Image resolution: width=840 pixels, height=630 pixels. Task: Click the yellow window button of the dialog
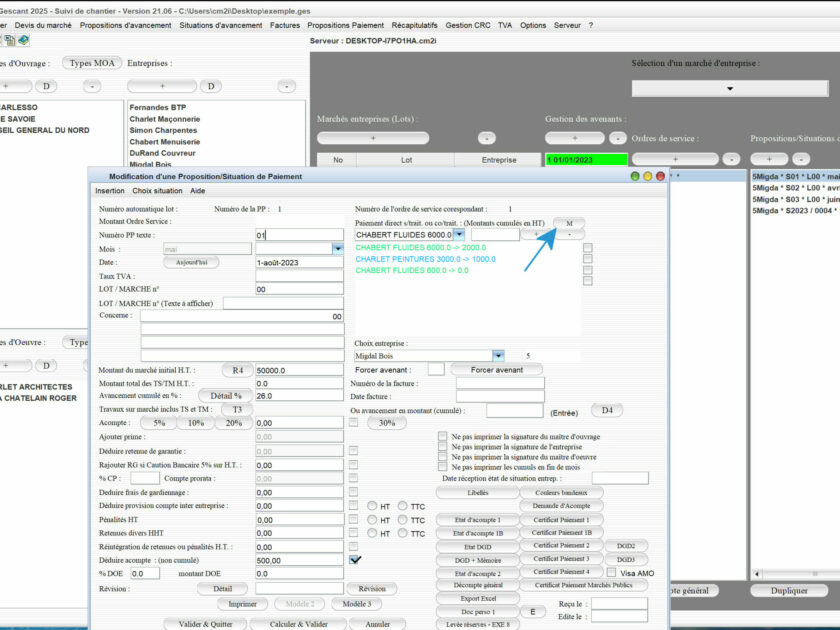(647, 176)
